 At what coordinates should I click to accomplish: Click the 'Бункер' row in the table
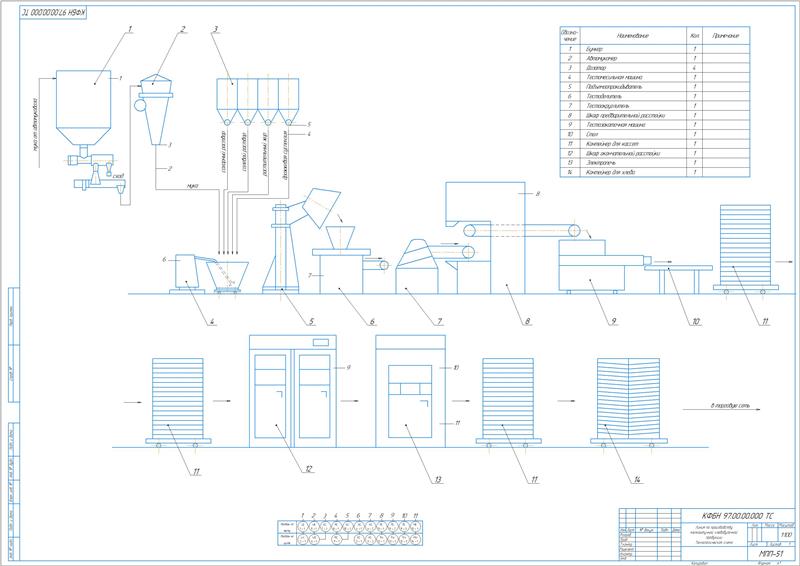tap(655, 49)
